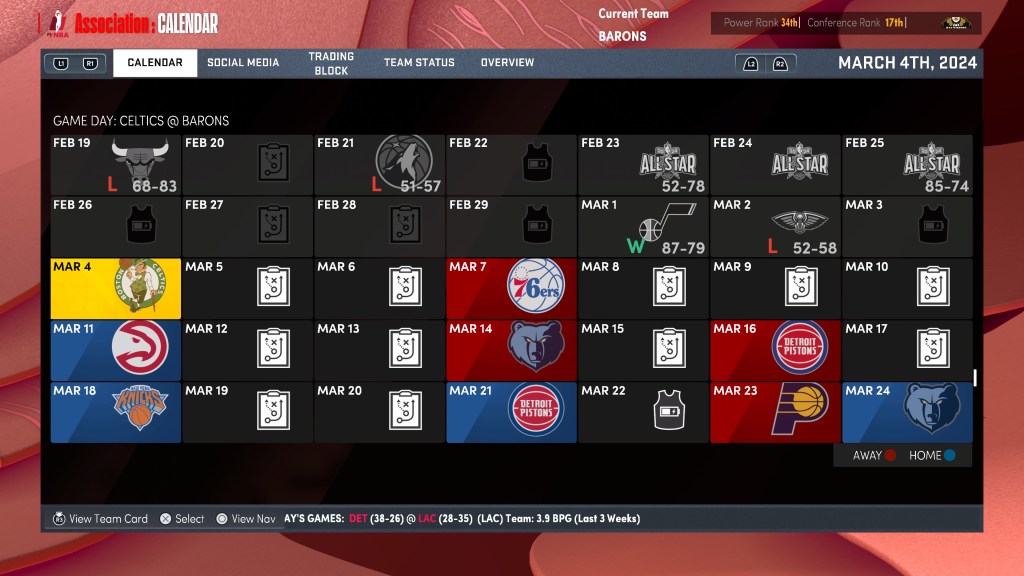1024x576 pixels.
Task: Open the Pistons away game on Mar 16
Action: (799, 348)
